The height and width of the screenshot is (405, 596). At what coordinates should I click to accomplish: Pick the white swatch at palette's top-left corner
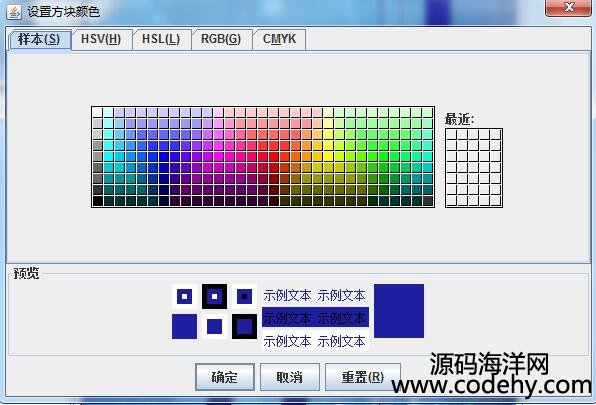98,112
